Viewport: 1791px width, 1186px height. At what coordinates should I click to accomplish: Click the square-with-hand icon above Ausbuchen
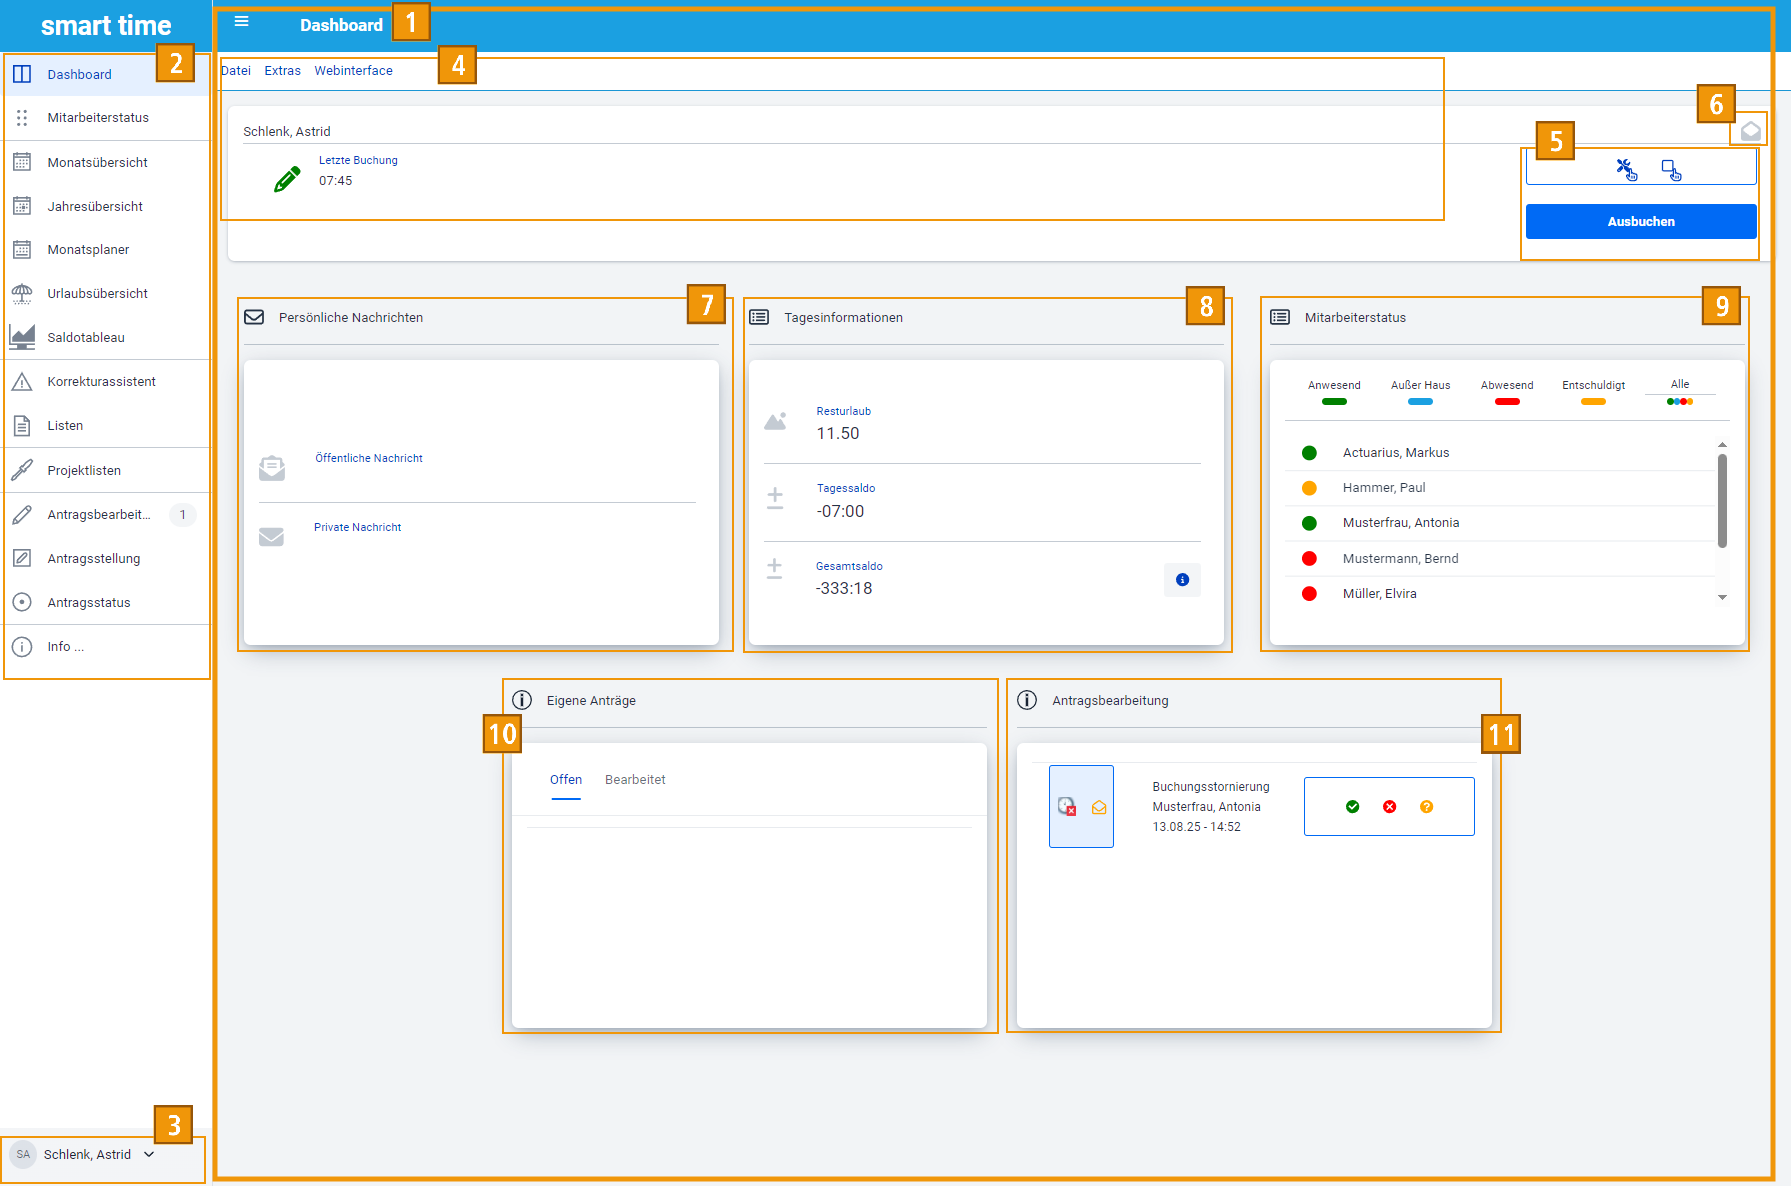coord(1671,169)
